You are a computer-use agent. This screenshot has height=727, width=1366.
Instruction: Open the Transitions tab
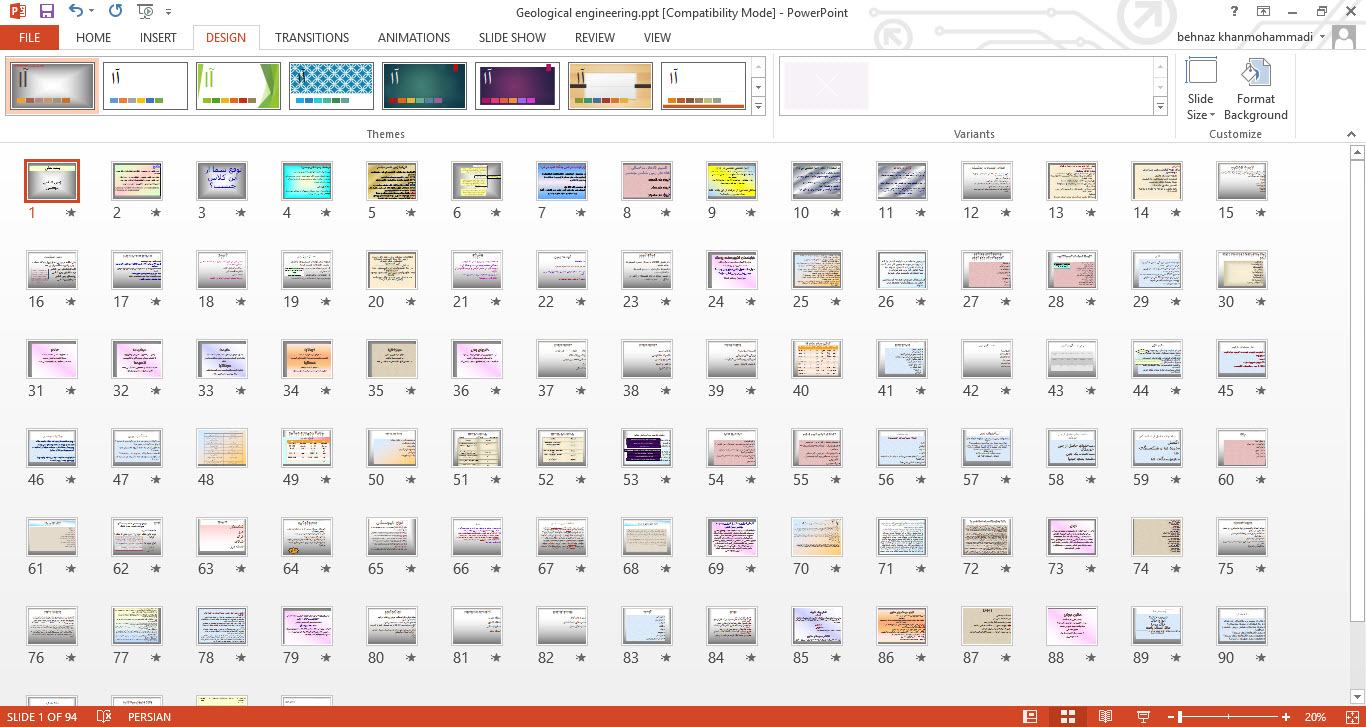[312, 38]
